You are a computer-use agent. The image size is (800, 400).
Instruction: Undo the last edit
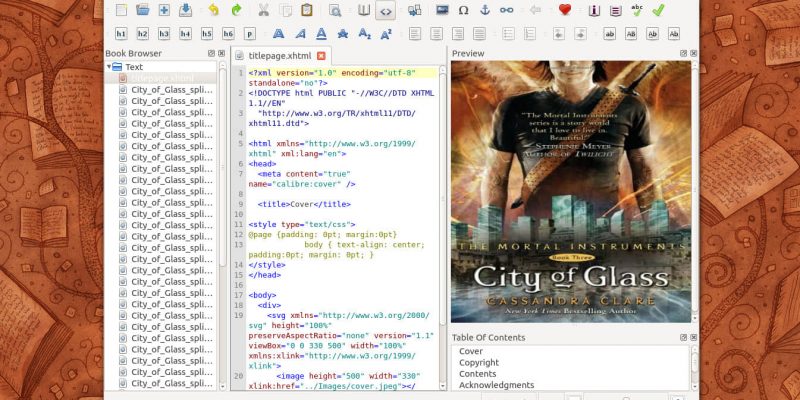[214, 10]
